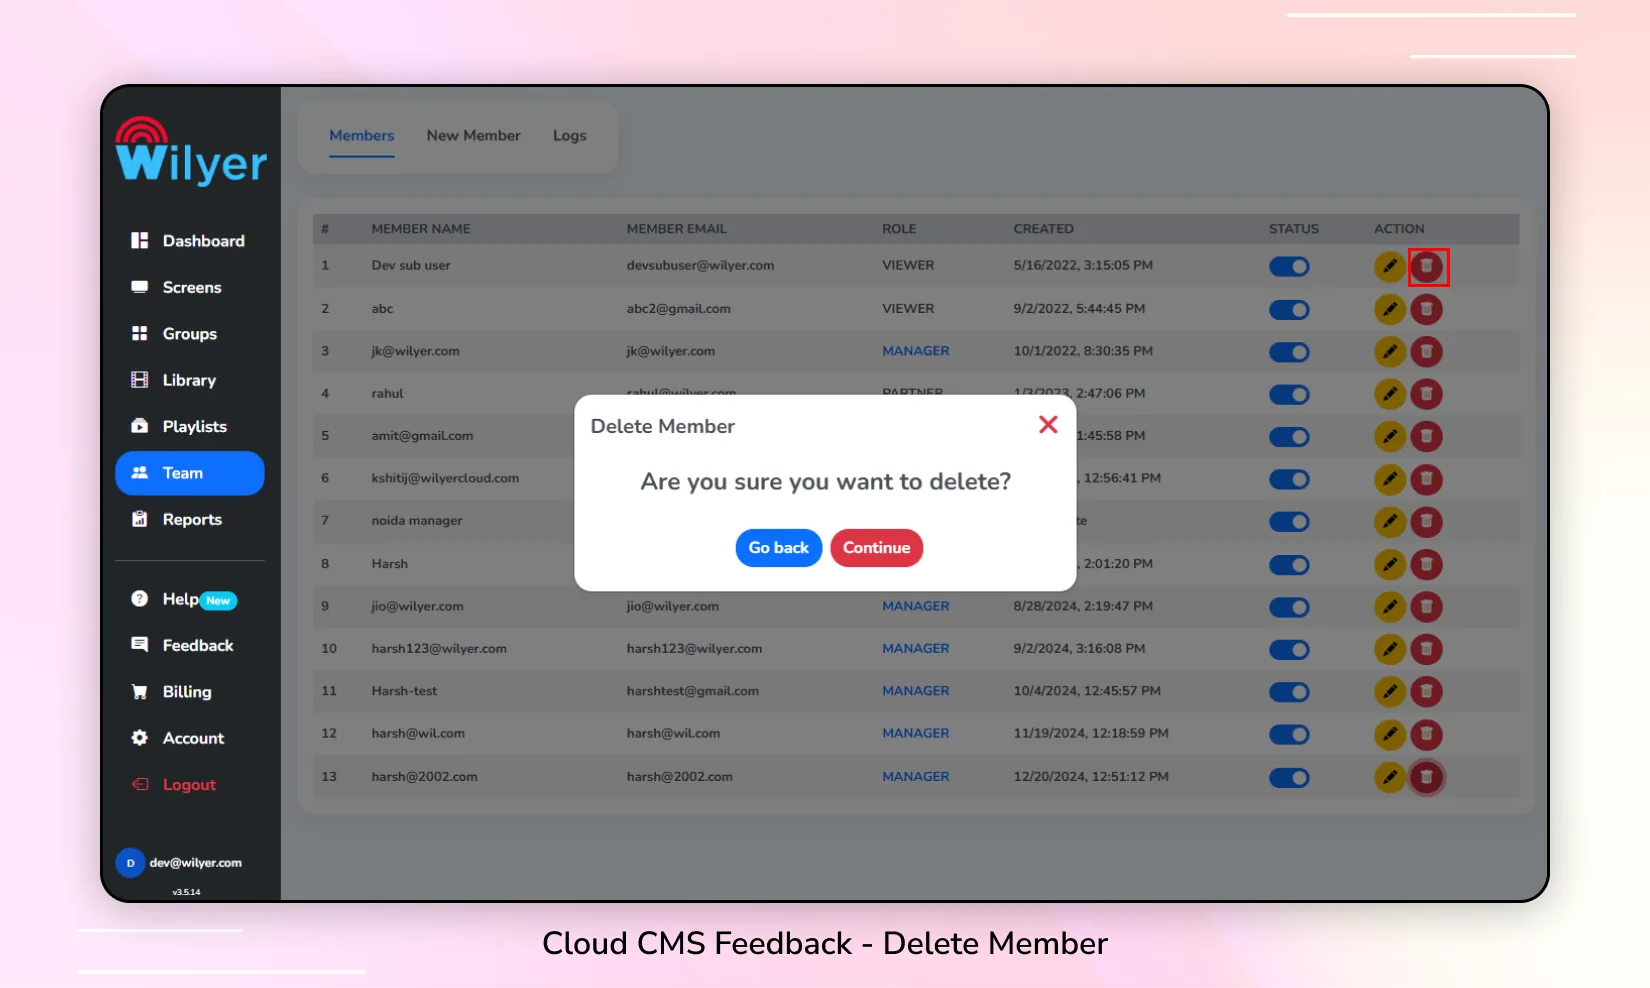
Task: Toggle status for Dev sub user
Action: tap(1289, 267)
